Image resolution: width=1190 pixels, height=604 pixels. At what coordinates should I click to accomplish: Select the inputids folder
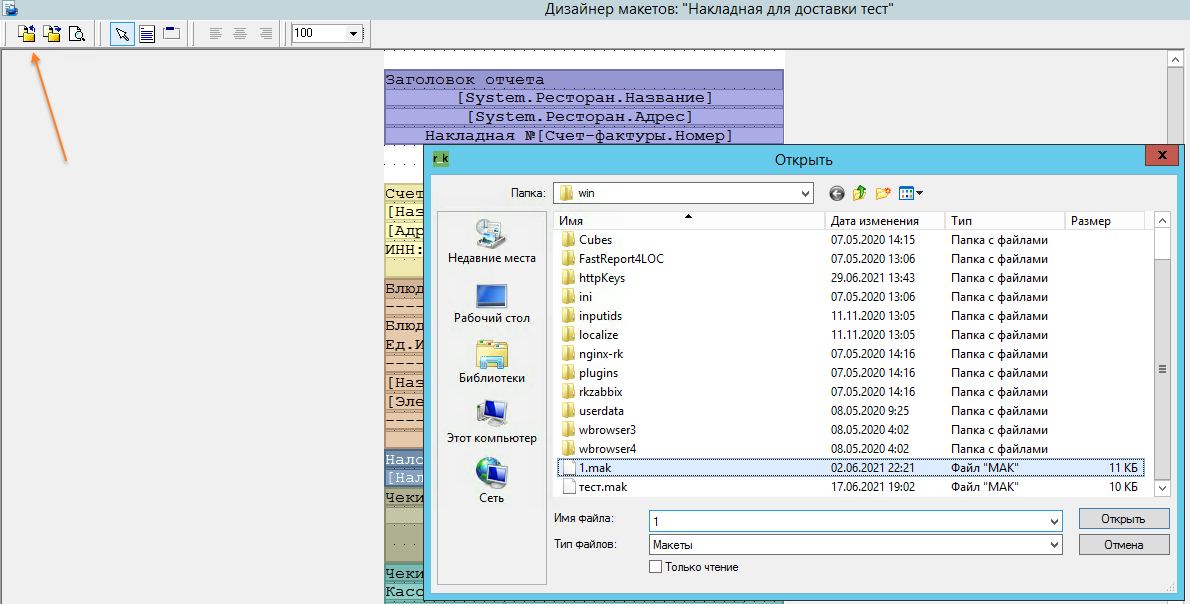pos(600,316)
